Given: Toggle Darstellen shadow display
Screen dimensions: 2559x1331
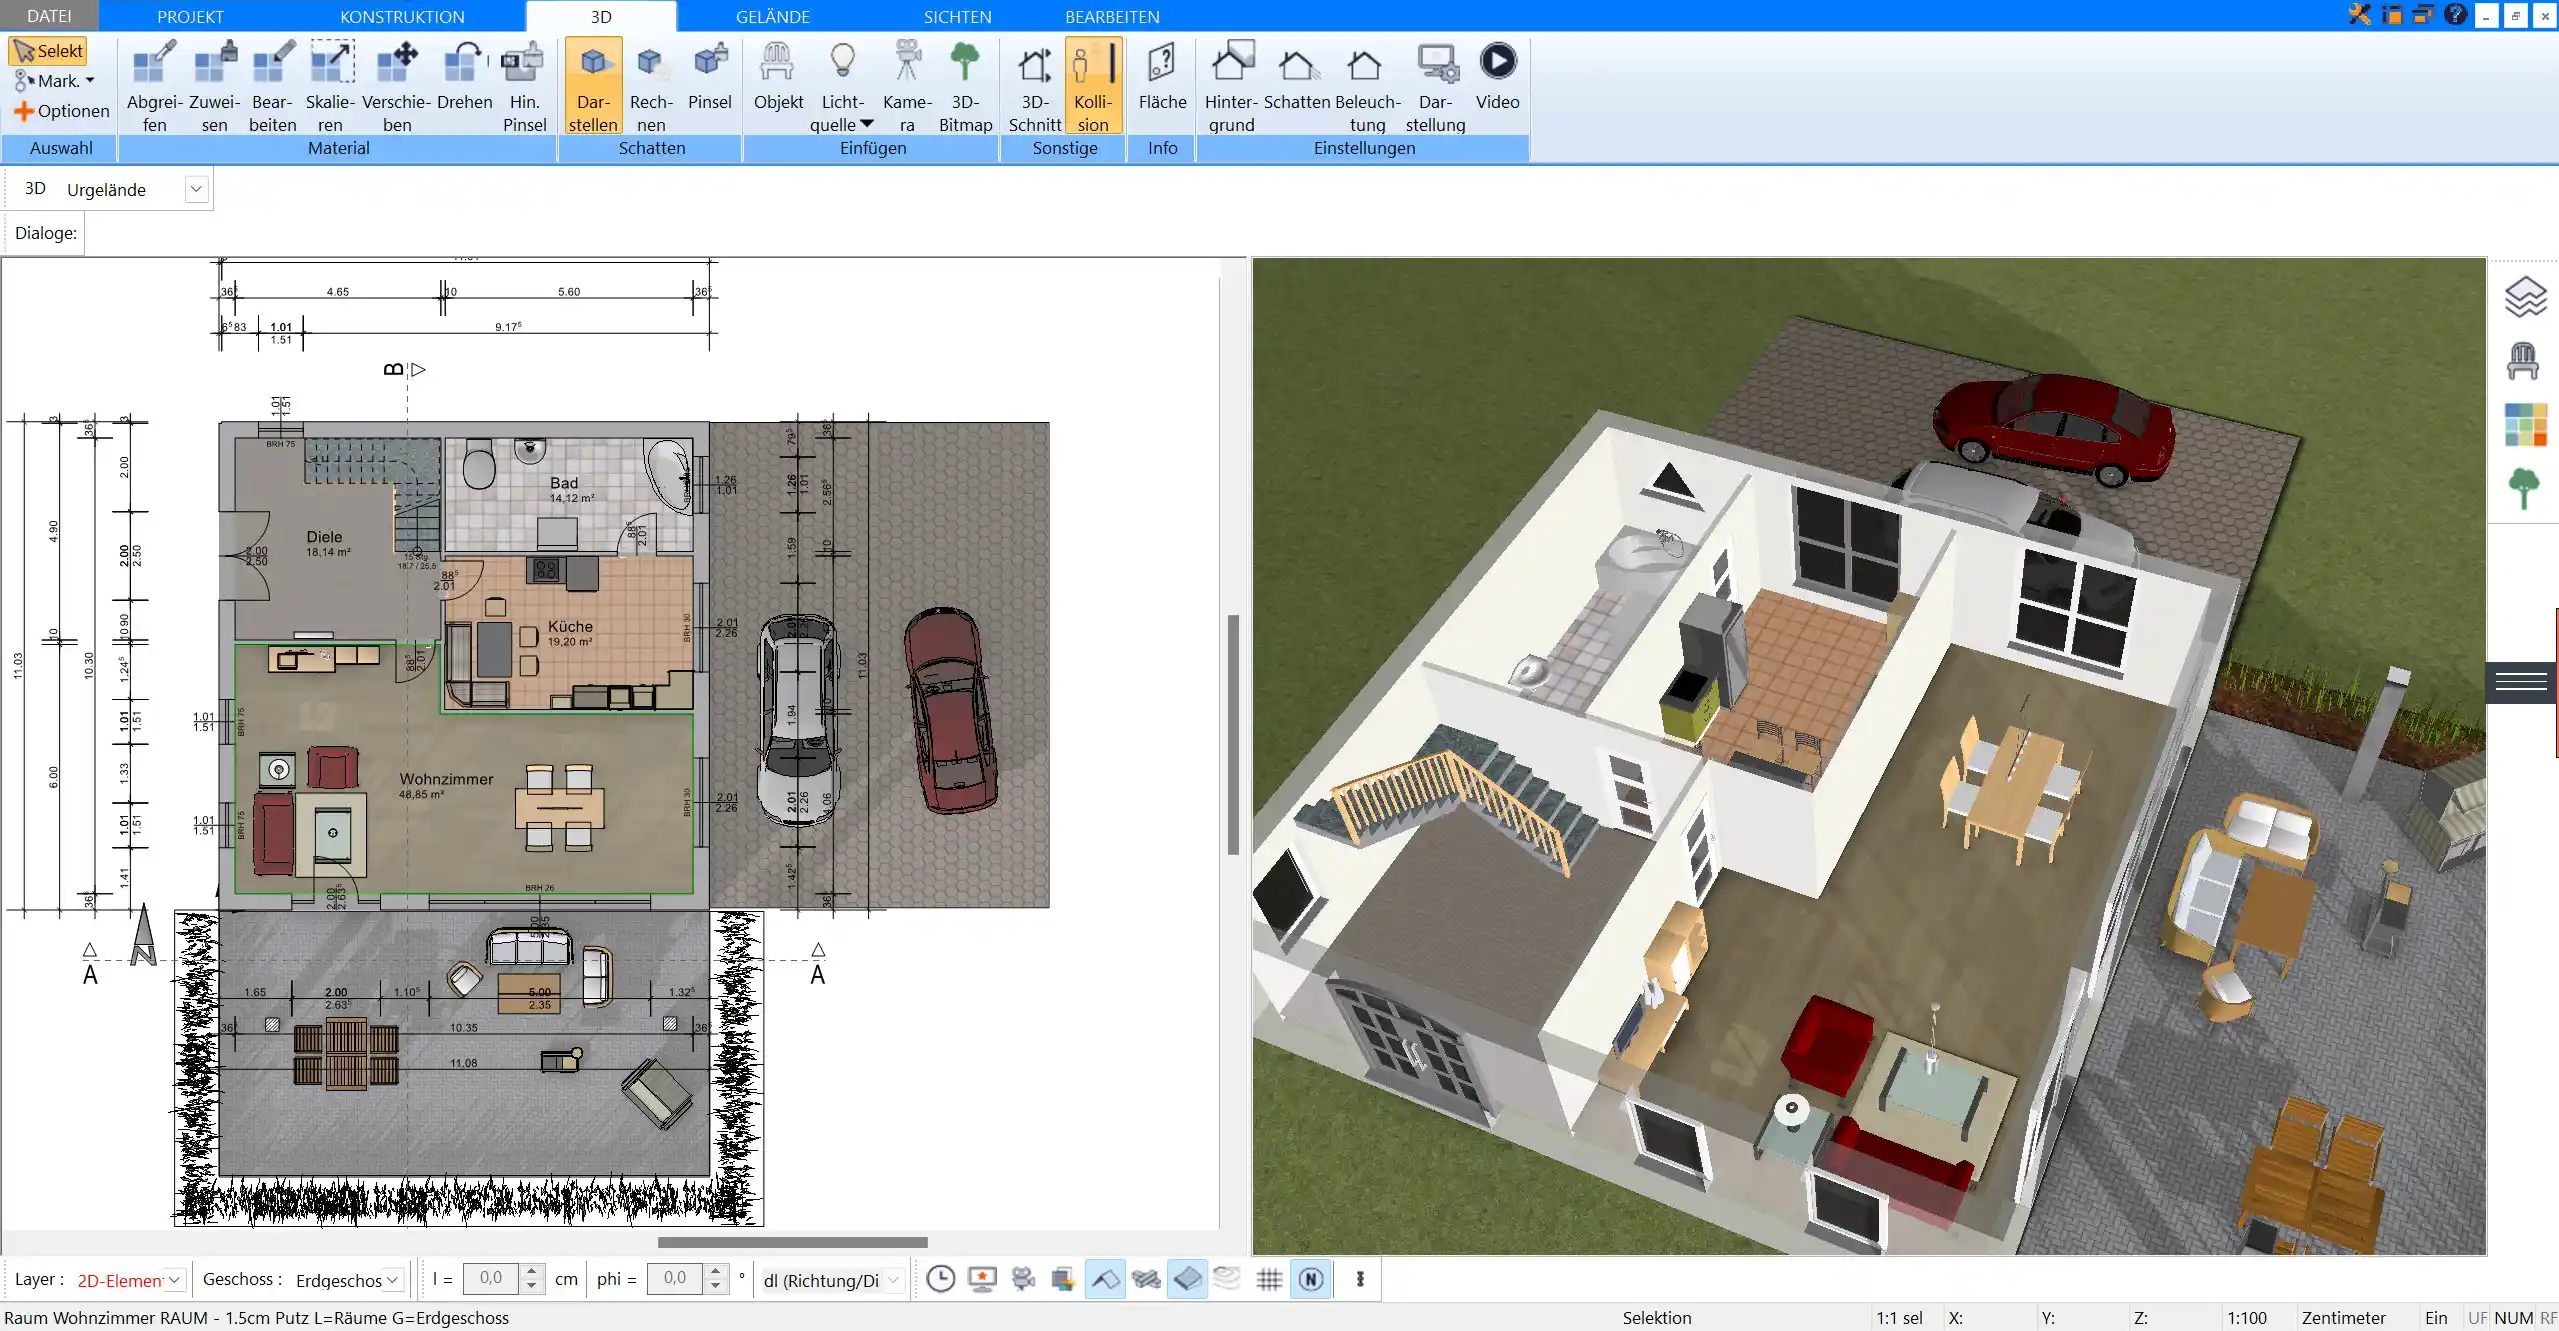Looking at the screenshot, I should [x=593, y=86].
